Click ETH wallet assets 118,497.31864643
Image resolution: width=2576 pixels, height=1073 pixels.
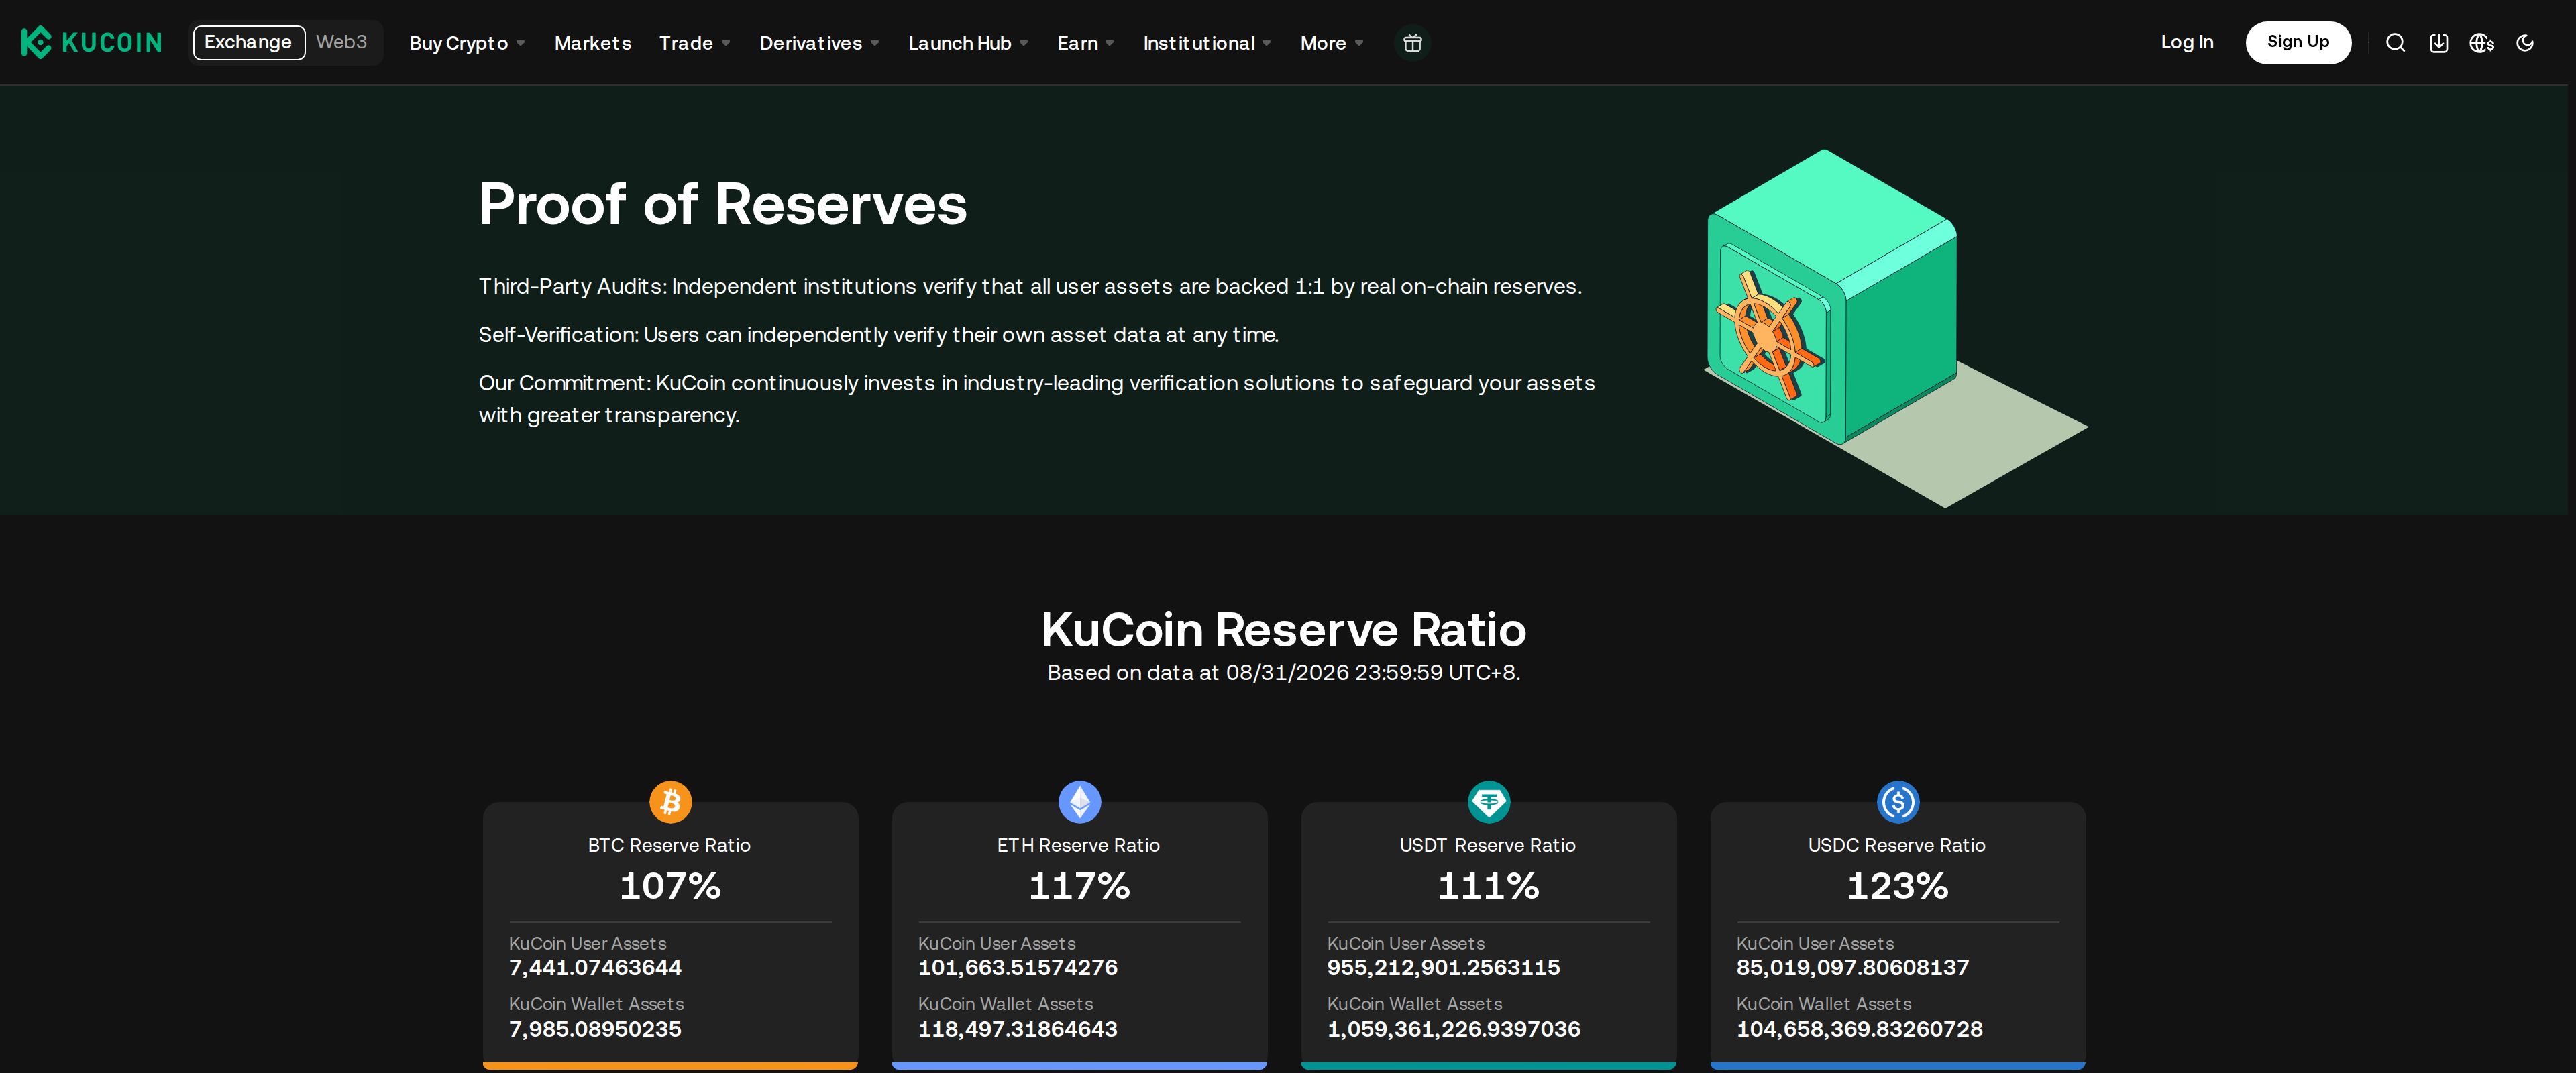1017,1029
